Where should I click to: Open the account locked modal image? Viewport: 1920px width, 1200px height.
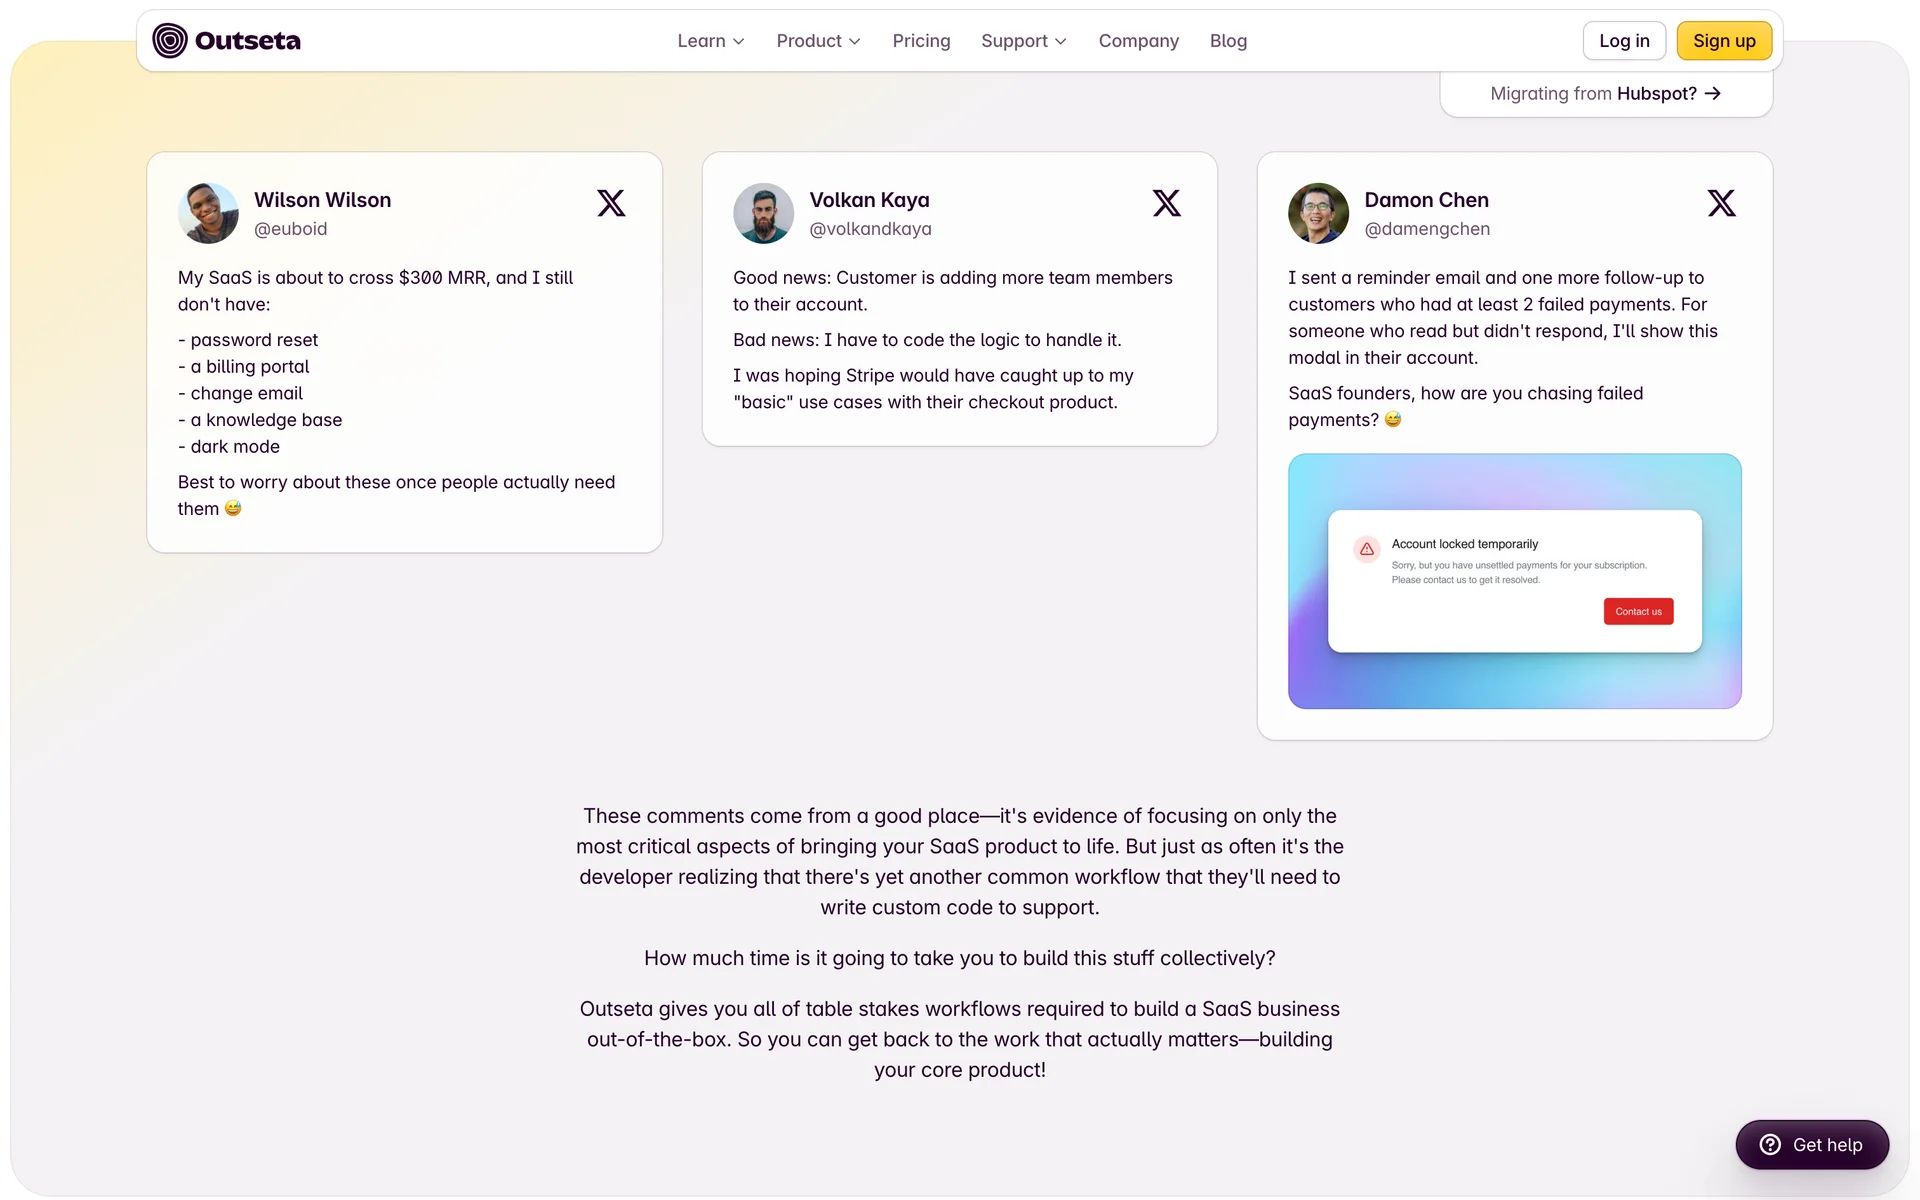tap(1514, 581)
